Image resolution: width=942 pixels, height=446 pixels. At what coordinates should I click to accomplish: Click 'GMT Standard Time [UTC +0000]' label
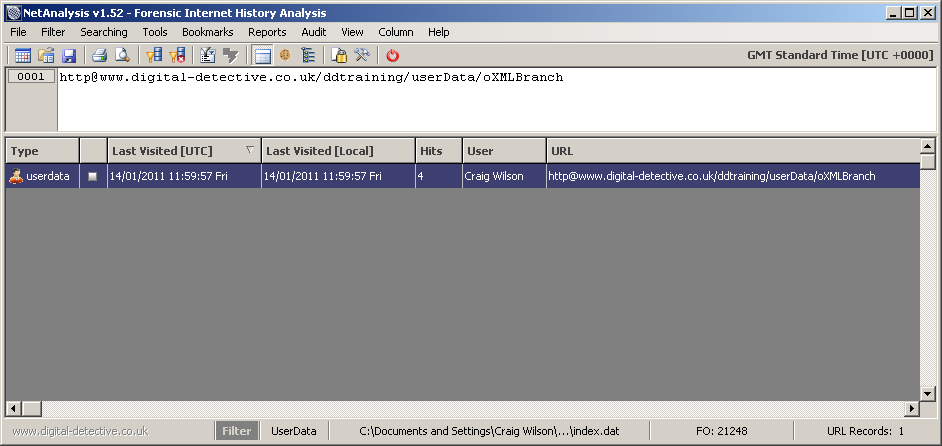coord(840,55)
